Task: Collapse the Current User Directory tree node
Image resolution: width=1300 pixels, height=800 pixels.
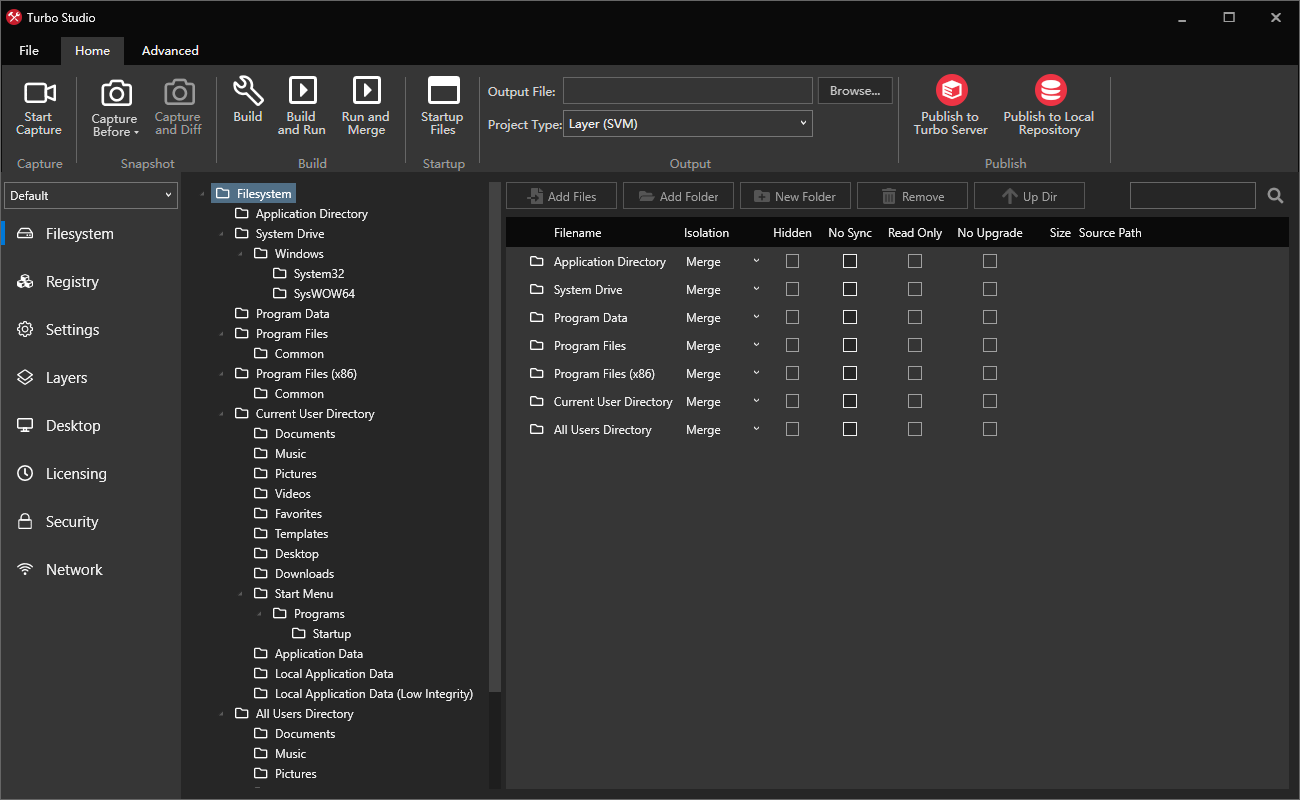Action: point(220,414)
